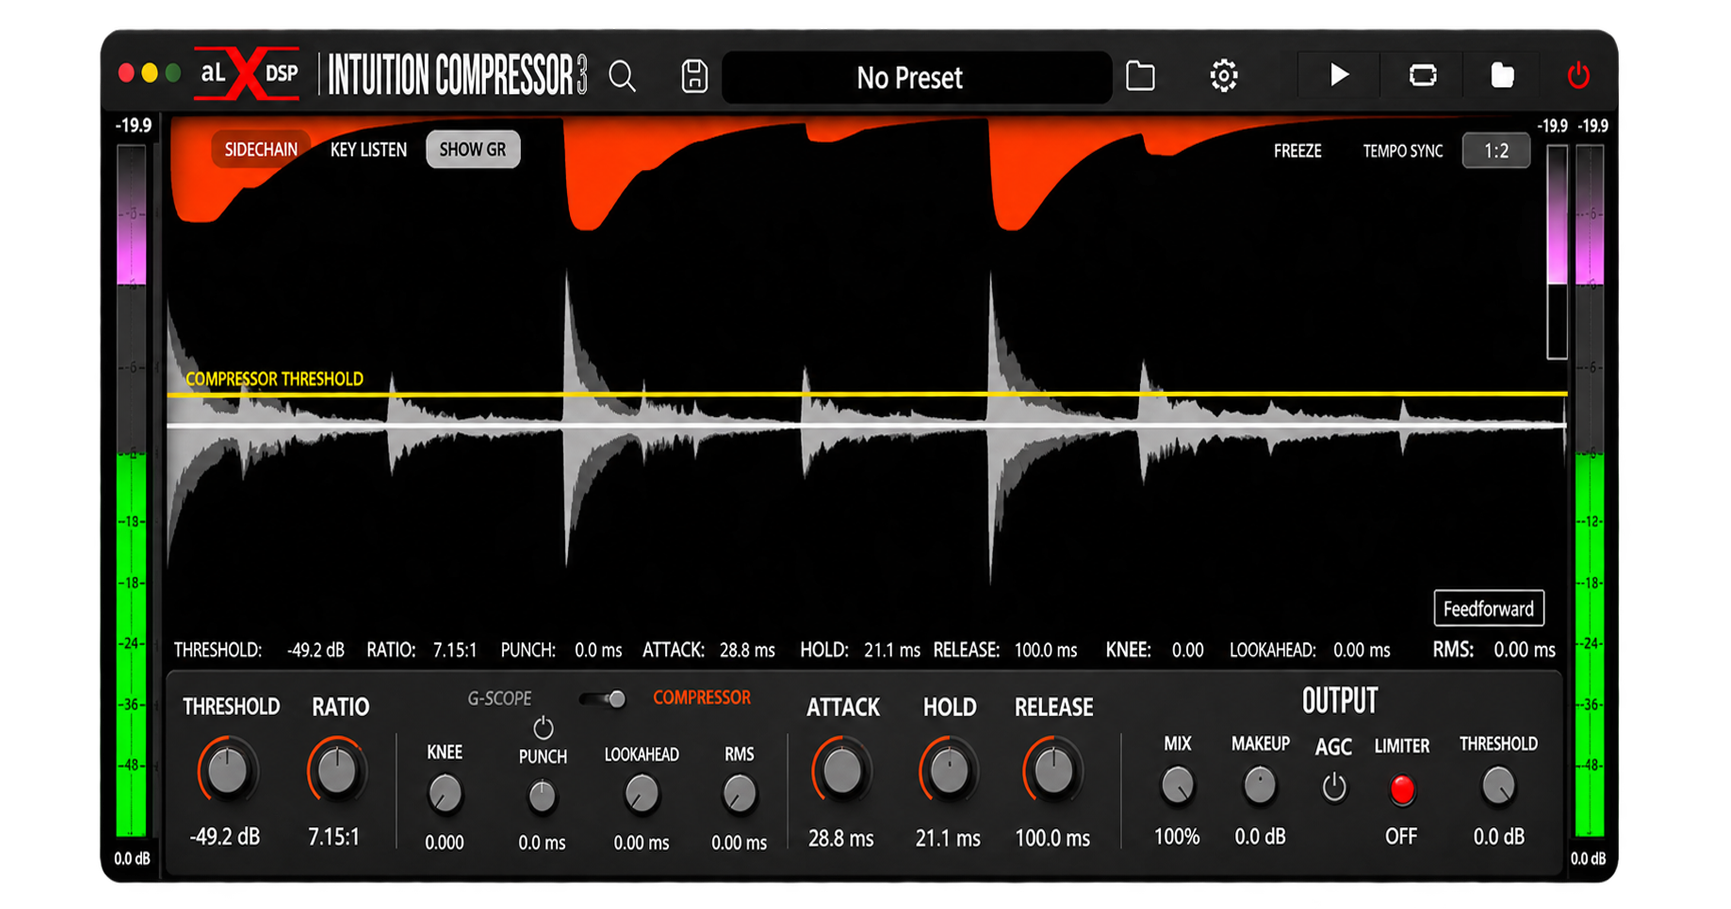
Task: Click the 0.0 ms value under PUNCH knob
Action: point(542,843)
